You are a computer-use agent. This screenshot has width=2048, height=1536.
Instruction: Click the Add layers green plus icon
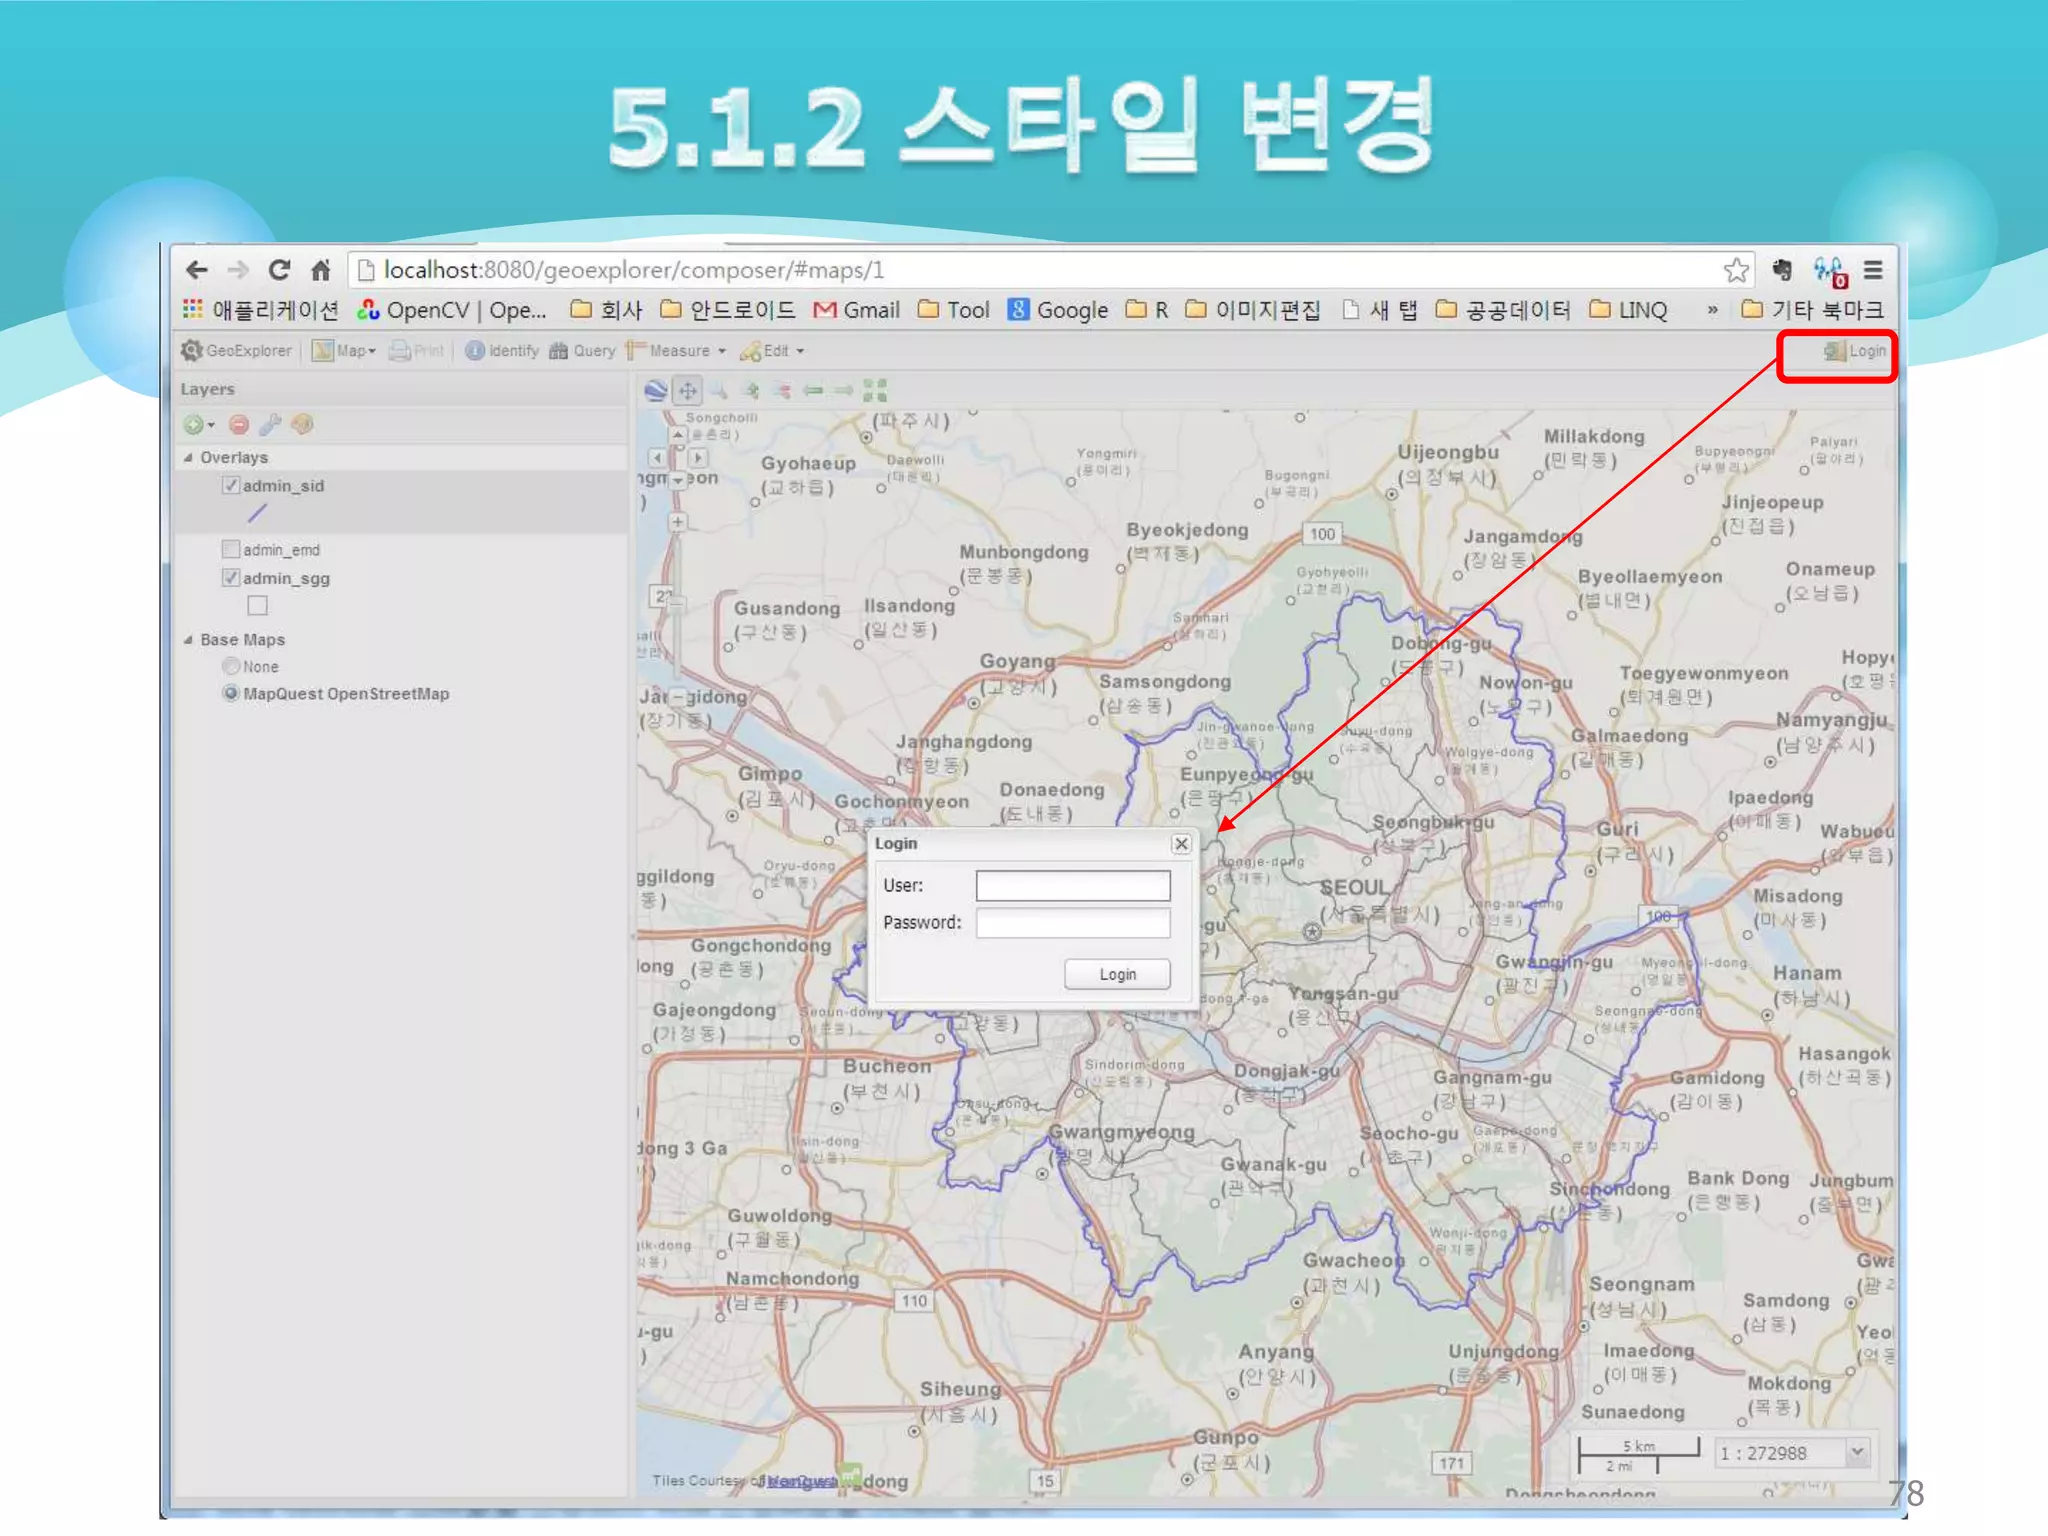[194, 425]
